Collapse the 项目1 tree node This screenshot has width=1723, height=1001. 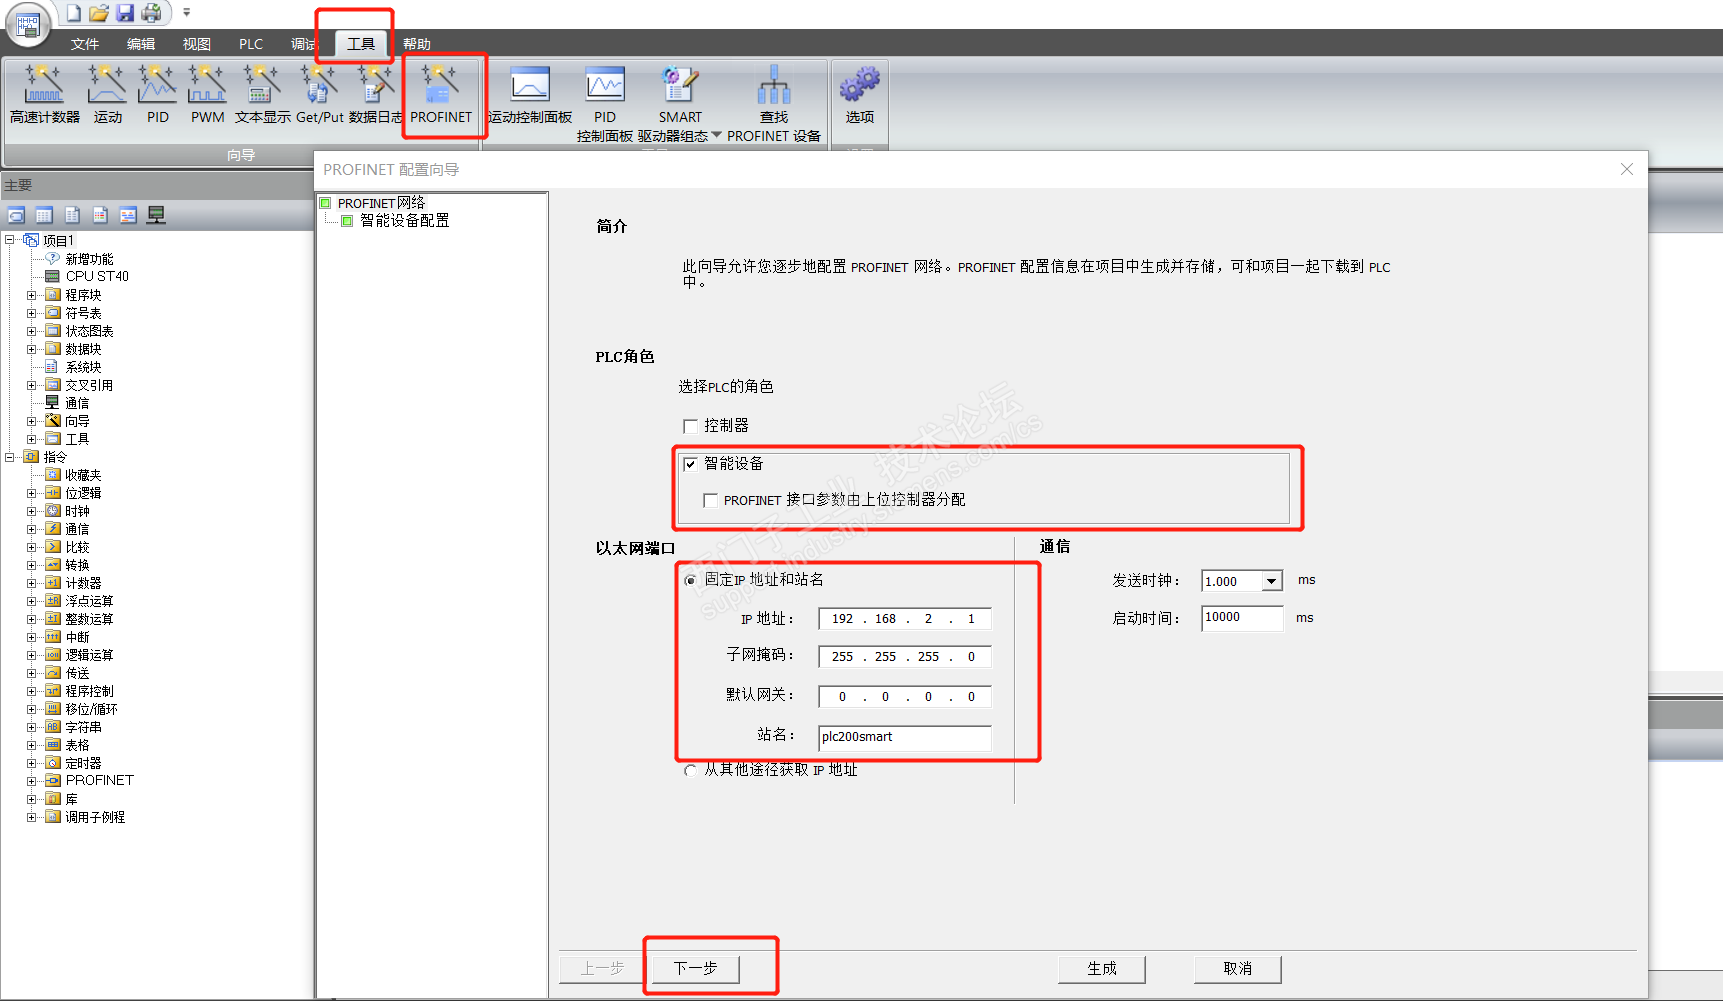(x=10, y=240)
